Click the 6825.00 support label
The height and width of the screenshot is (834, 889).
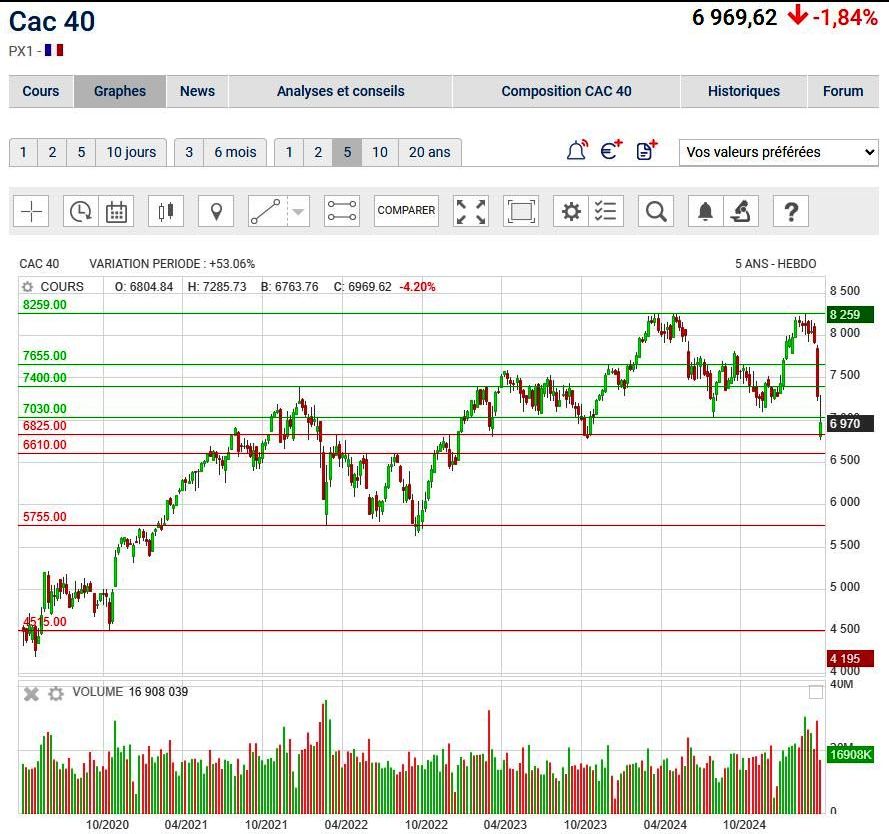coord(44,426)
